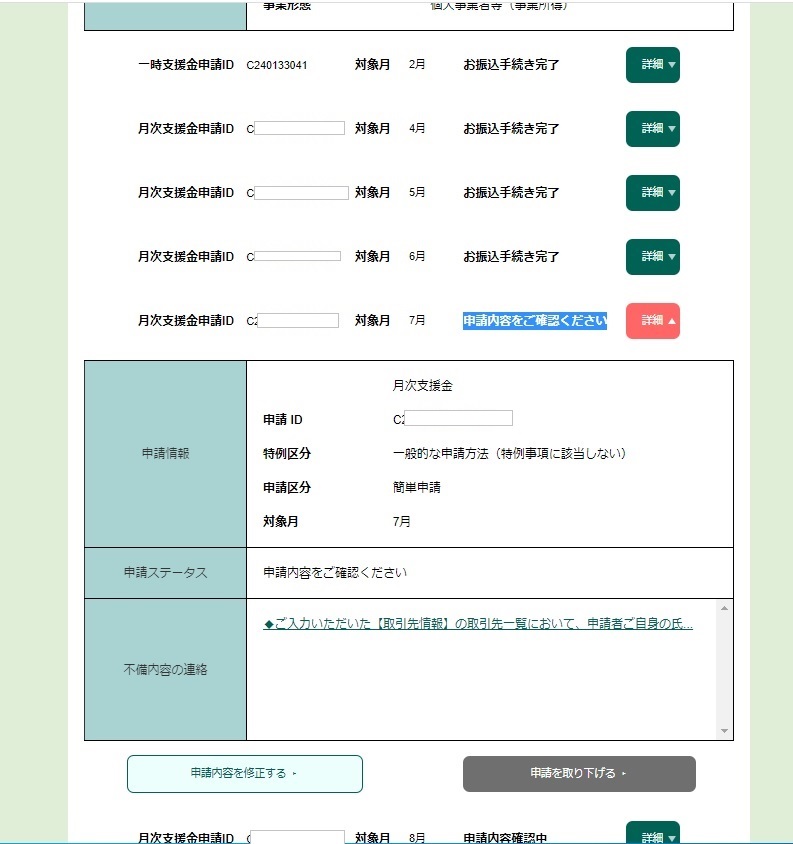Click masked ID field in 5月 row

(x=301, y=193)
